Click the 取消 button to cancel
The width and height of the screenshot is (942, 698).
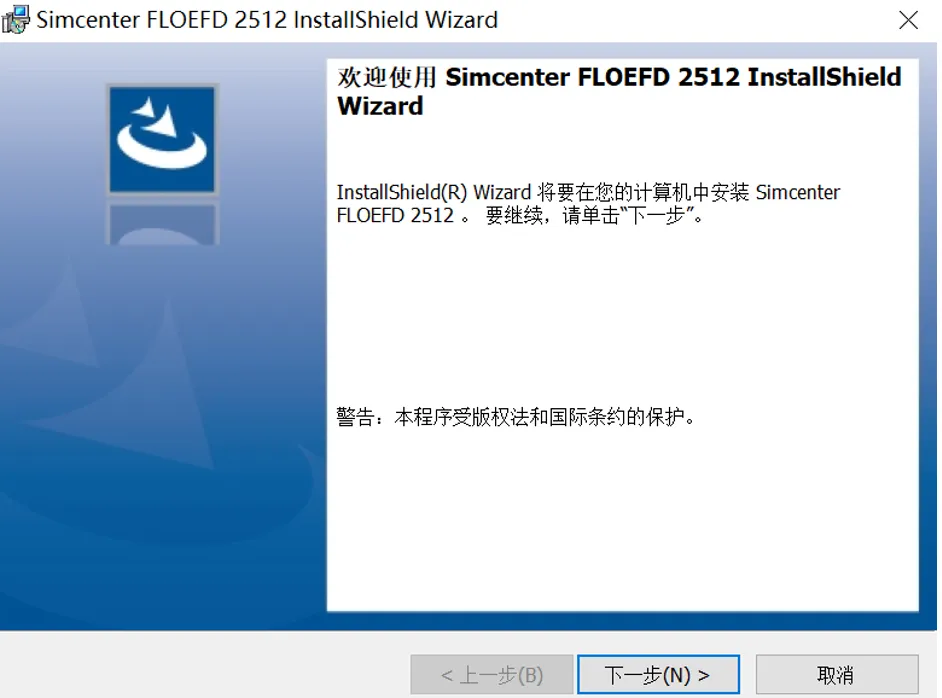click(836, 675)
